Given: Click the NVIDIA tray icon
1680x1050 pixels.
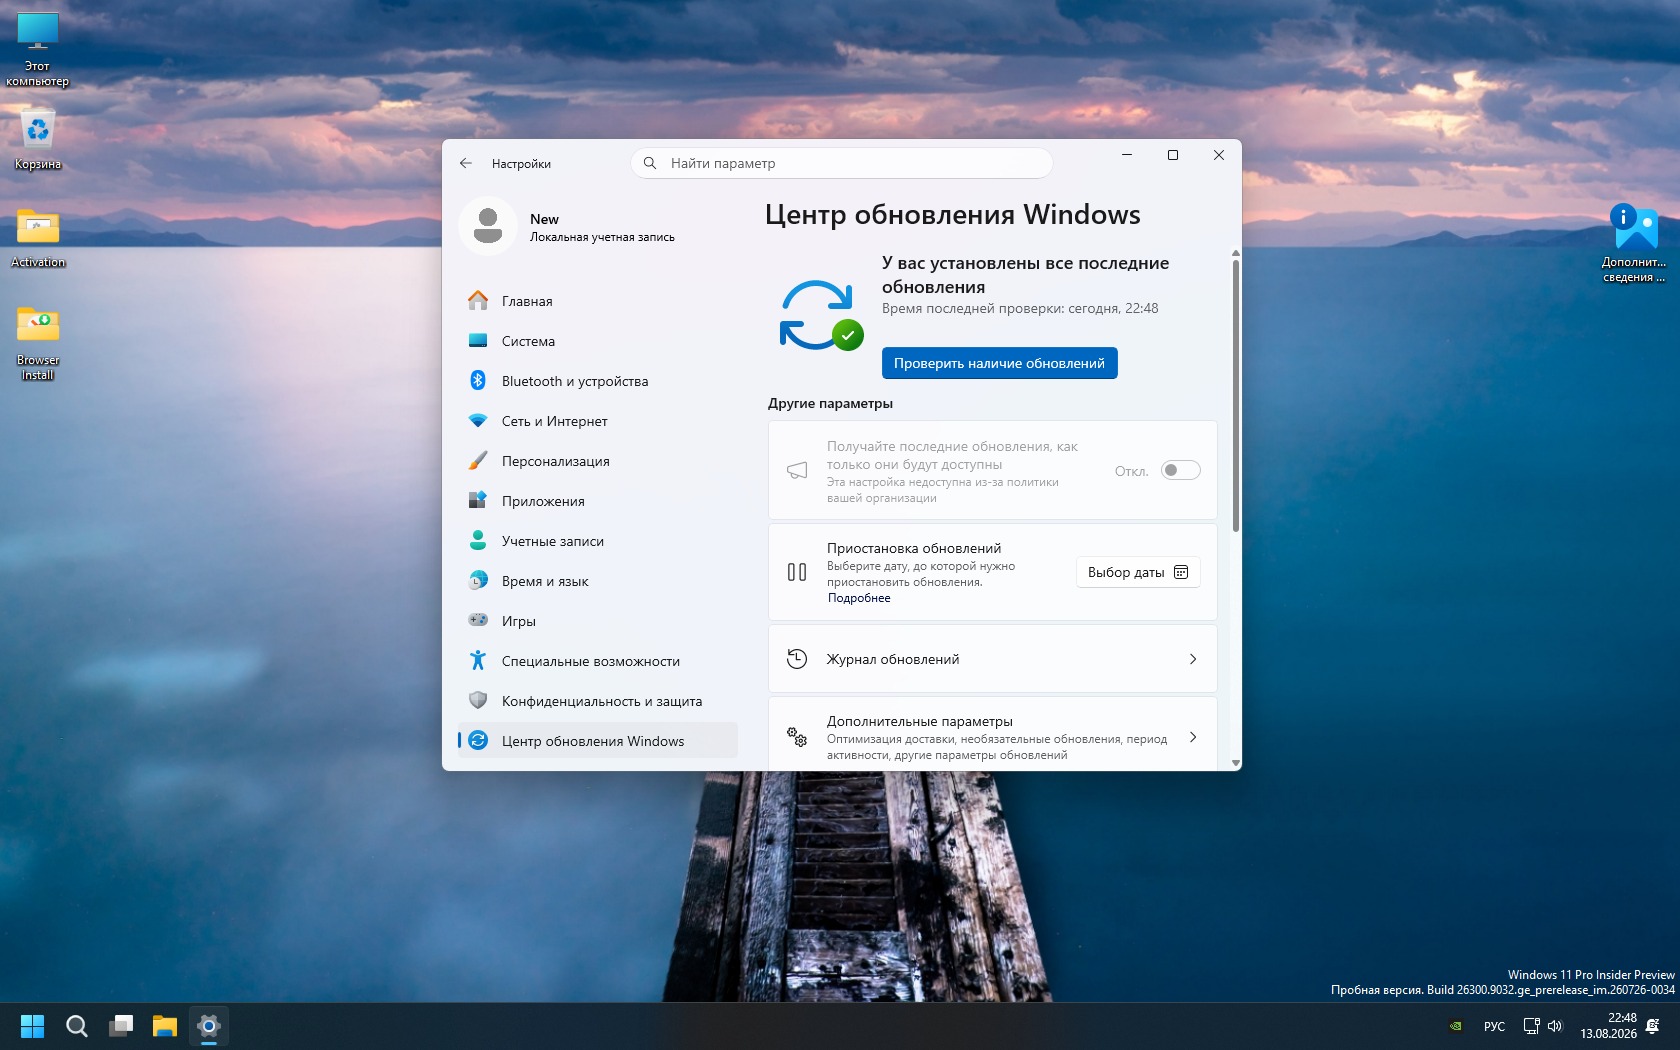Looking at the screenshot, I should [1456, 1026].
